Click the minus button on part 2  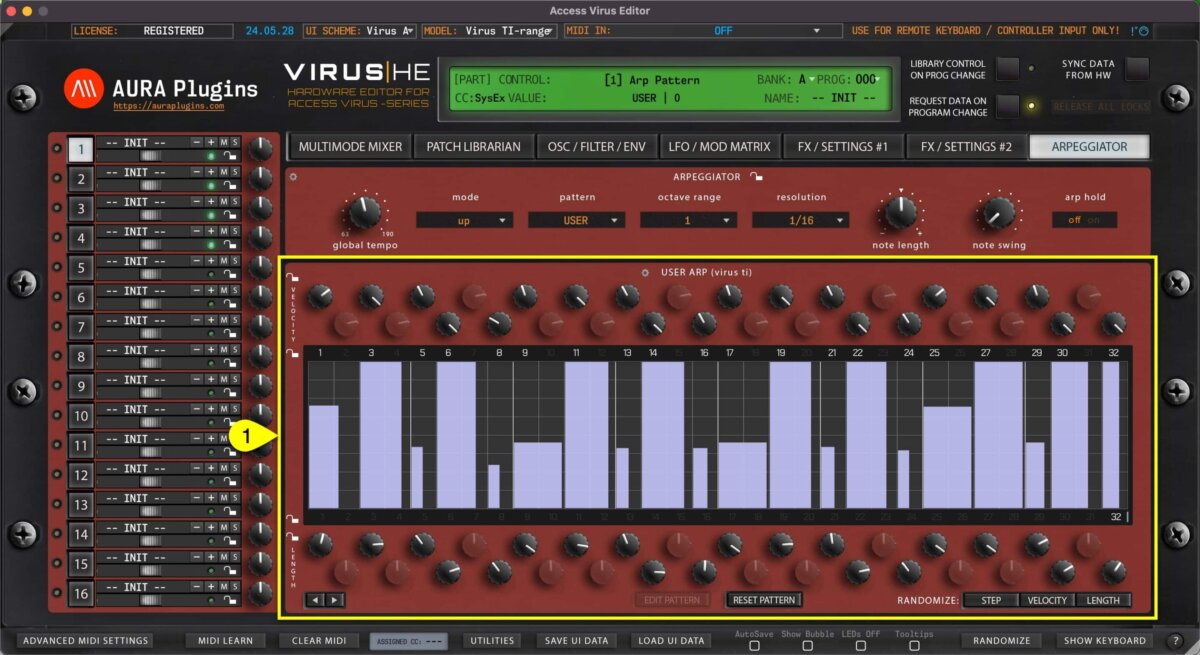[197, 172]
